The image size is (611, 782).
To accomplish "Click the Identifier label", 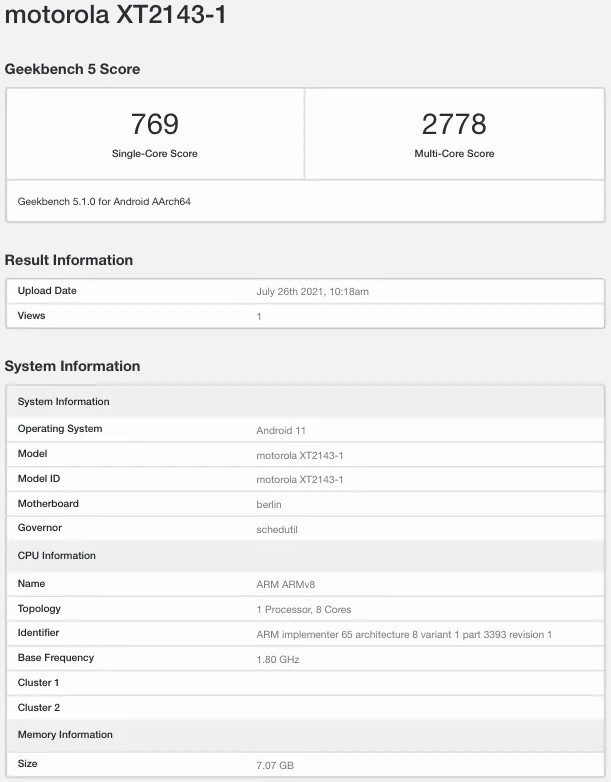I will (38, 632).
